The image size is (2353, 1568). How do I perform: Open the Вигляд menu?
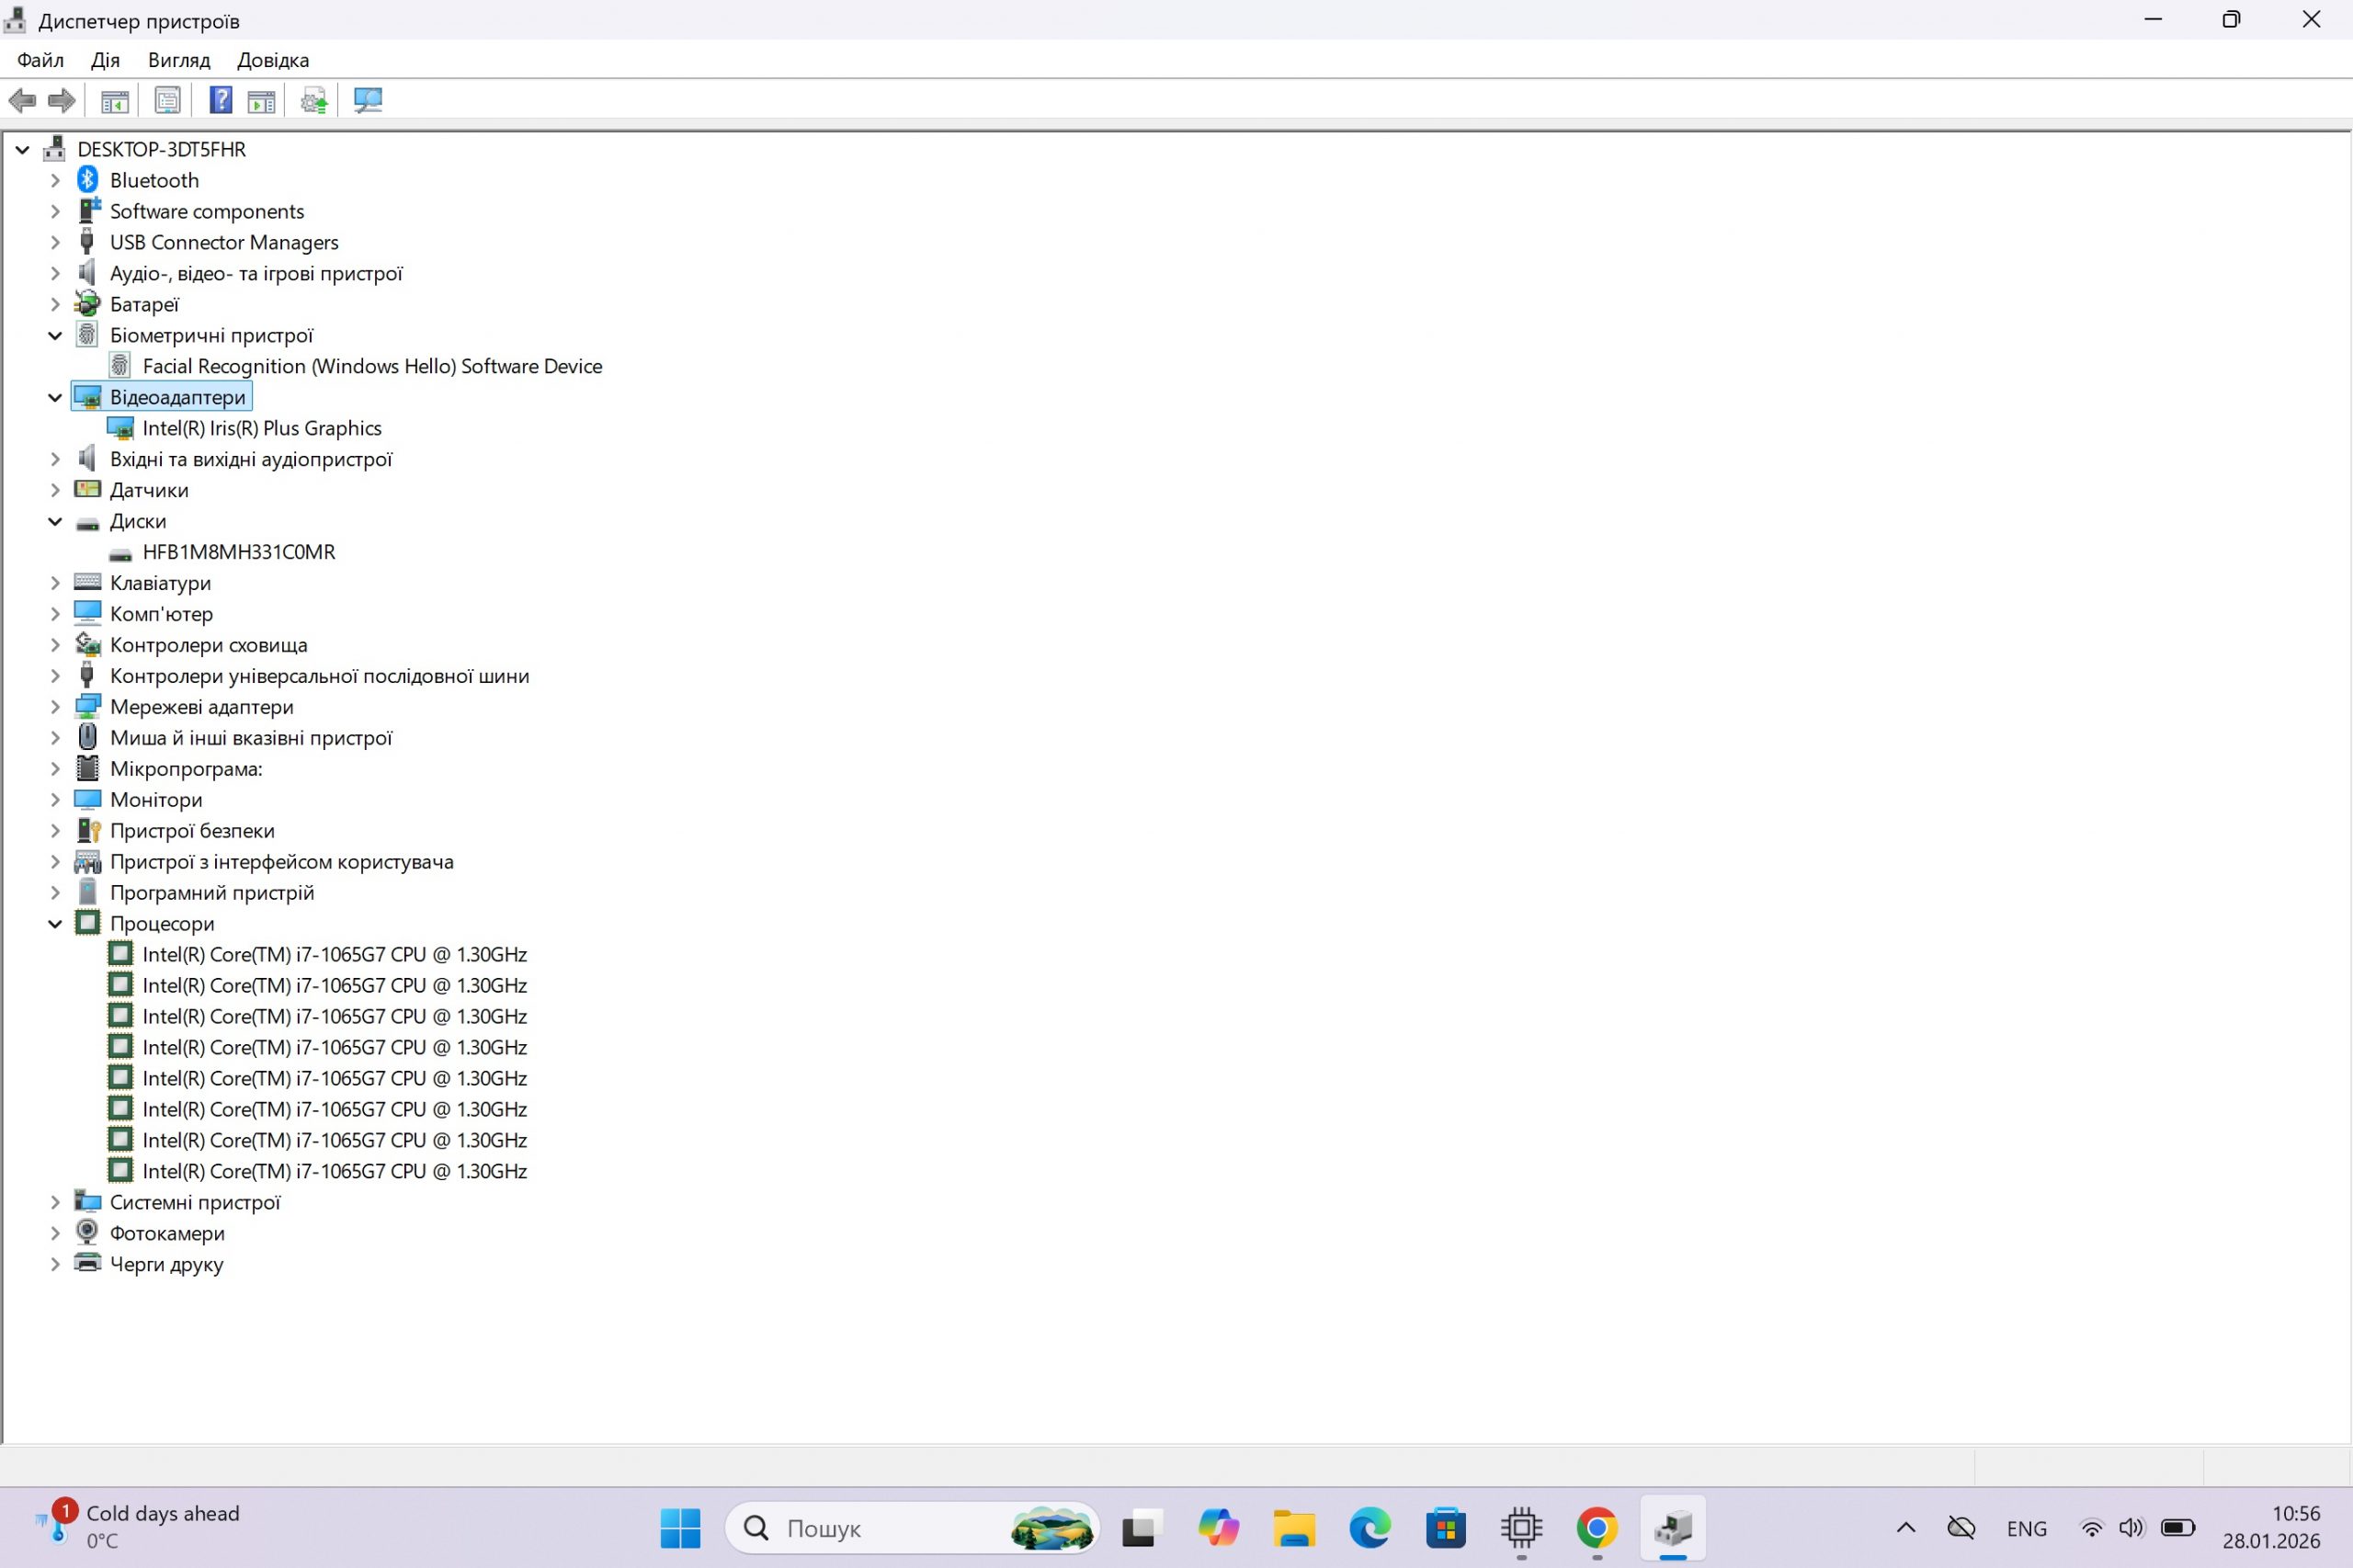(179, 60)
